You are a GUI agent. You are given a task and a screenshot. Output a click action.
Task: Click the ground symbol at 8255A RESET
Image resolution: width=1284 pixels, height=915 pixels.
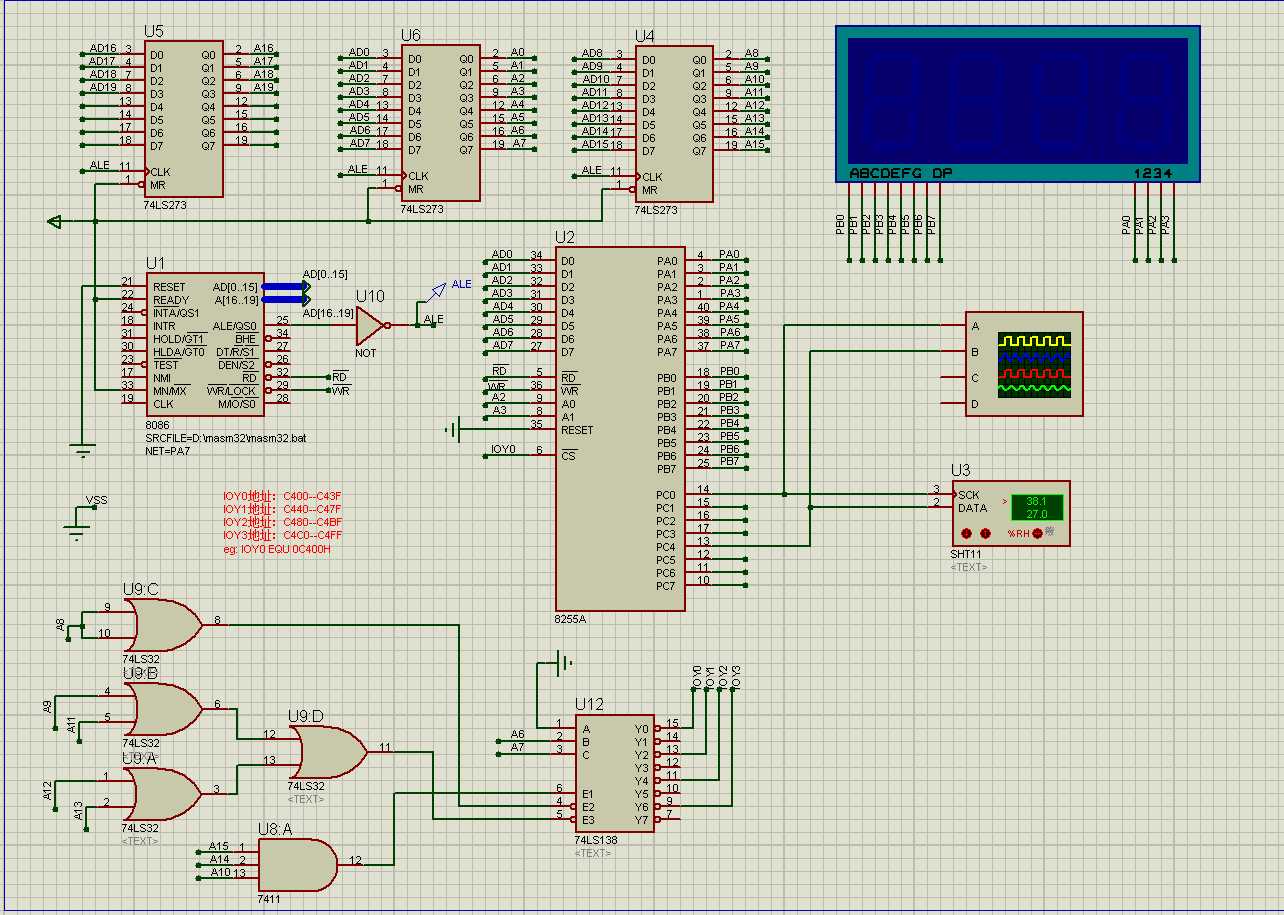[454, 430]
